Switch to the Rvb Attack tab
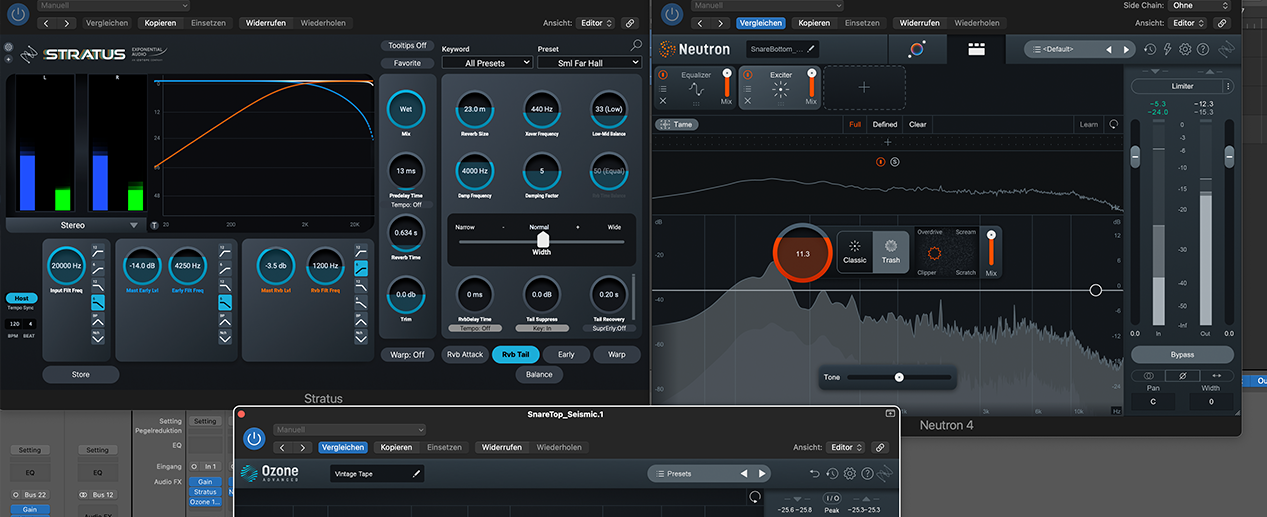The image size is (1267, 517). tap(465, 354)
